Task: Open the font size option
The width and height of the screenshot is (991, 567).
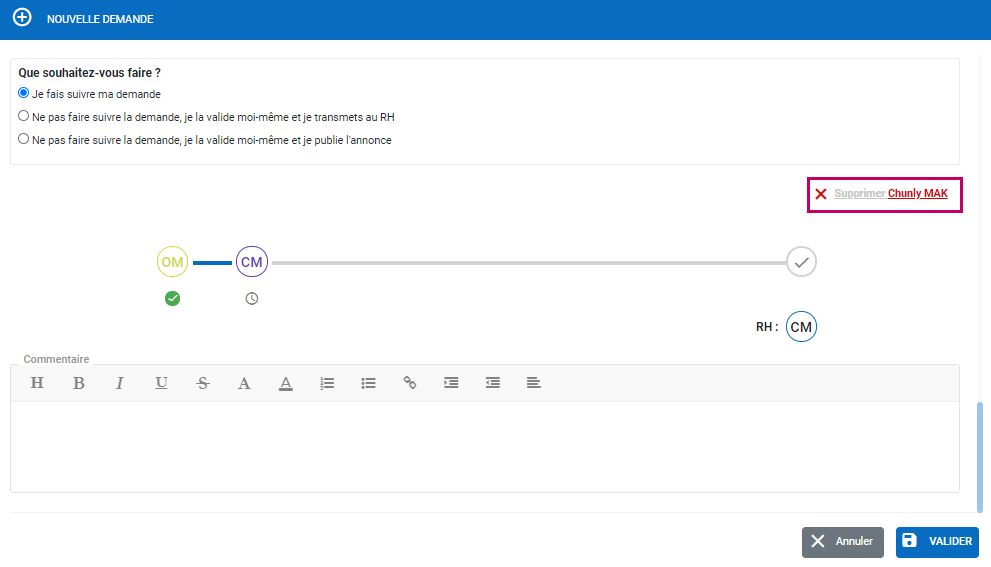Action: (x=244, y=383)
